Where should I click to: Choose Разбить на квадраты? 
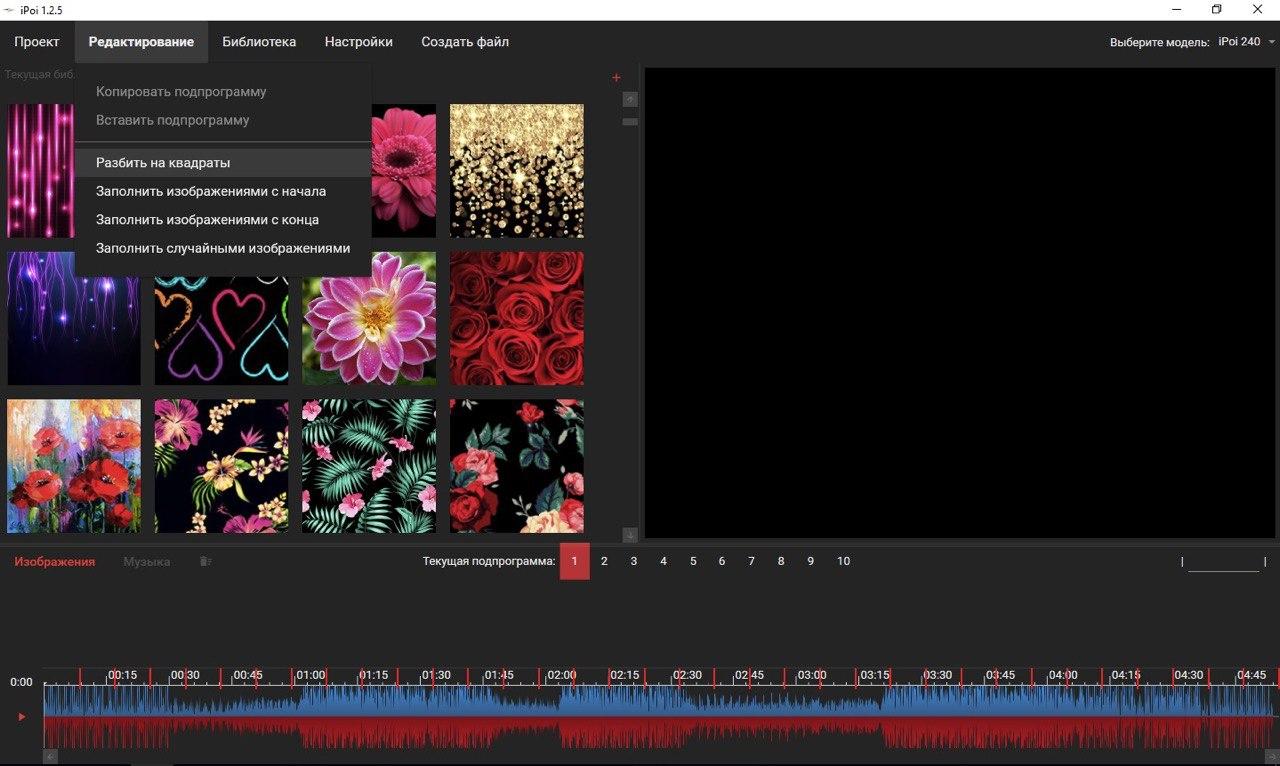[223, 162]
